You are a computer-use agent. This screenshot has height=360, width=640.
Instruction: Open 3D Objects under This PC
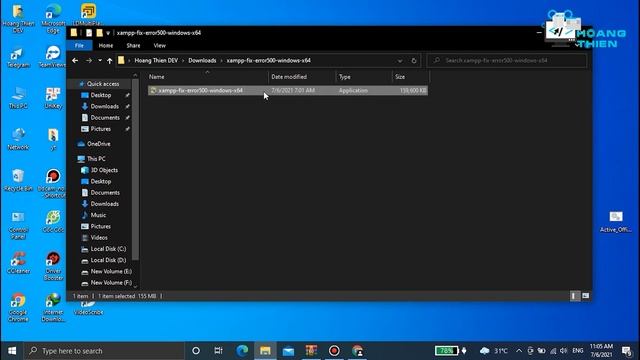104,170
